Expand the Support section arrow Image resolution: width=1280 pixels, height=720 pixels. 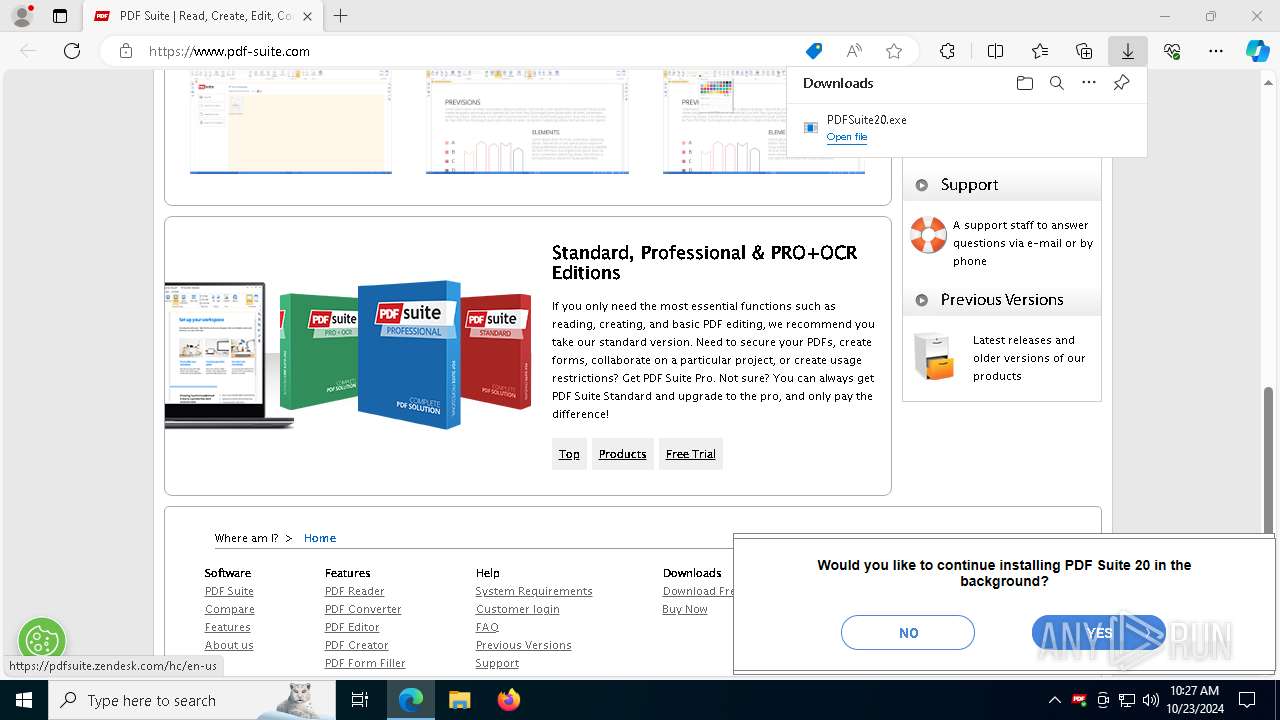[921, 185]
